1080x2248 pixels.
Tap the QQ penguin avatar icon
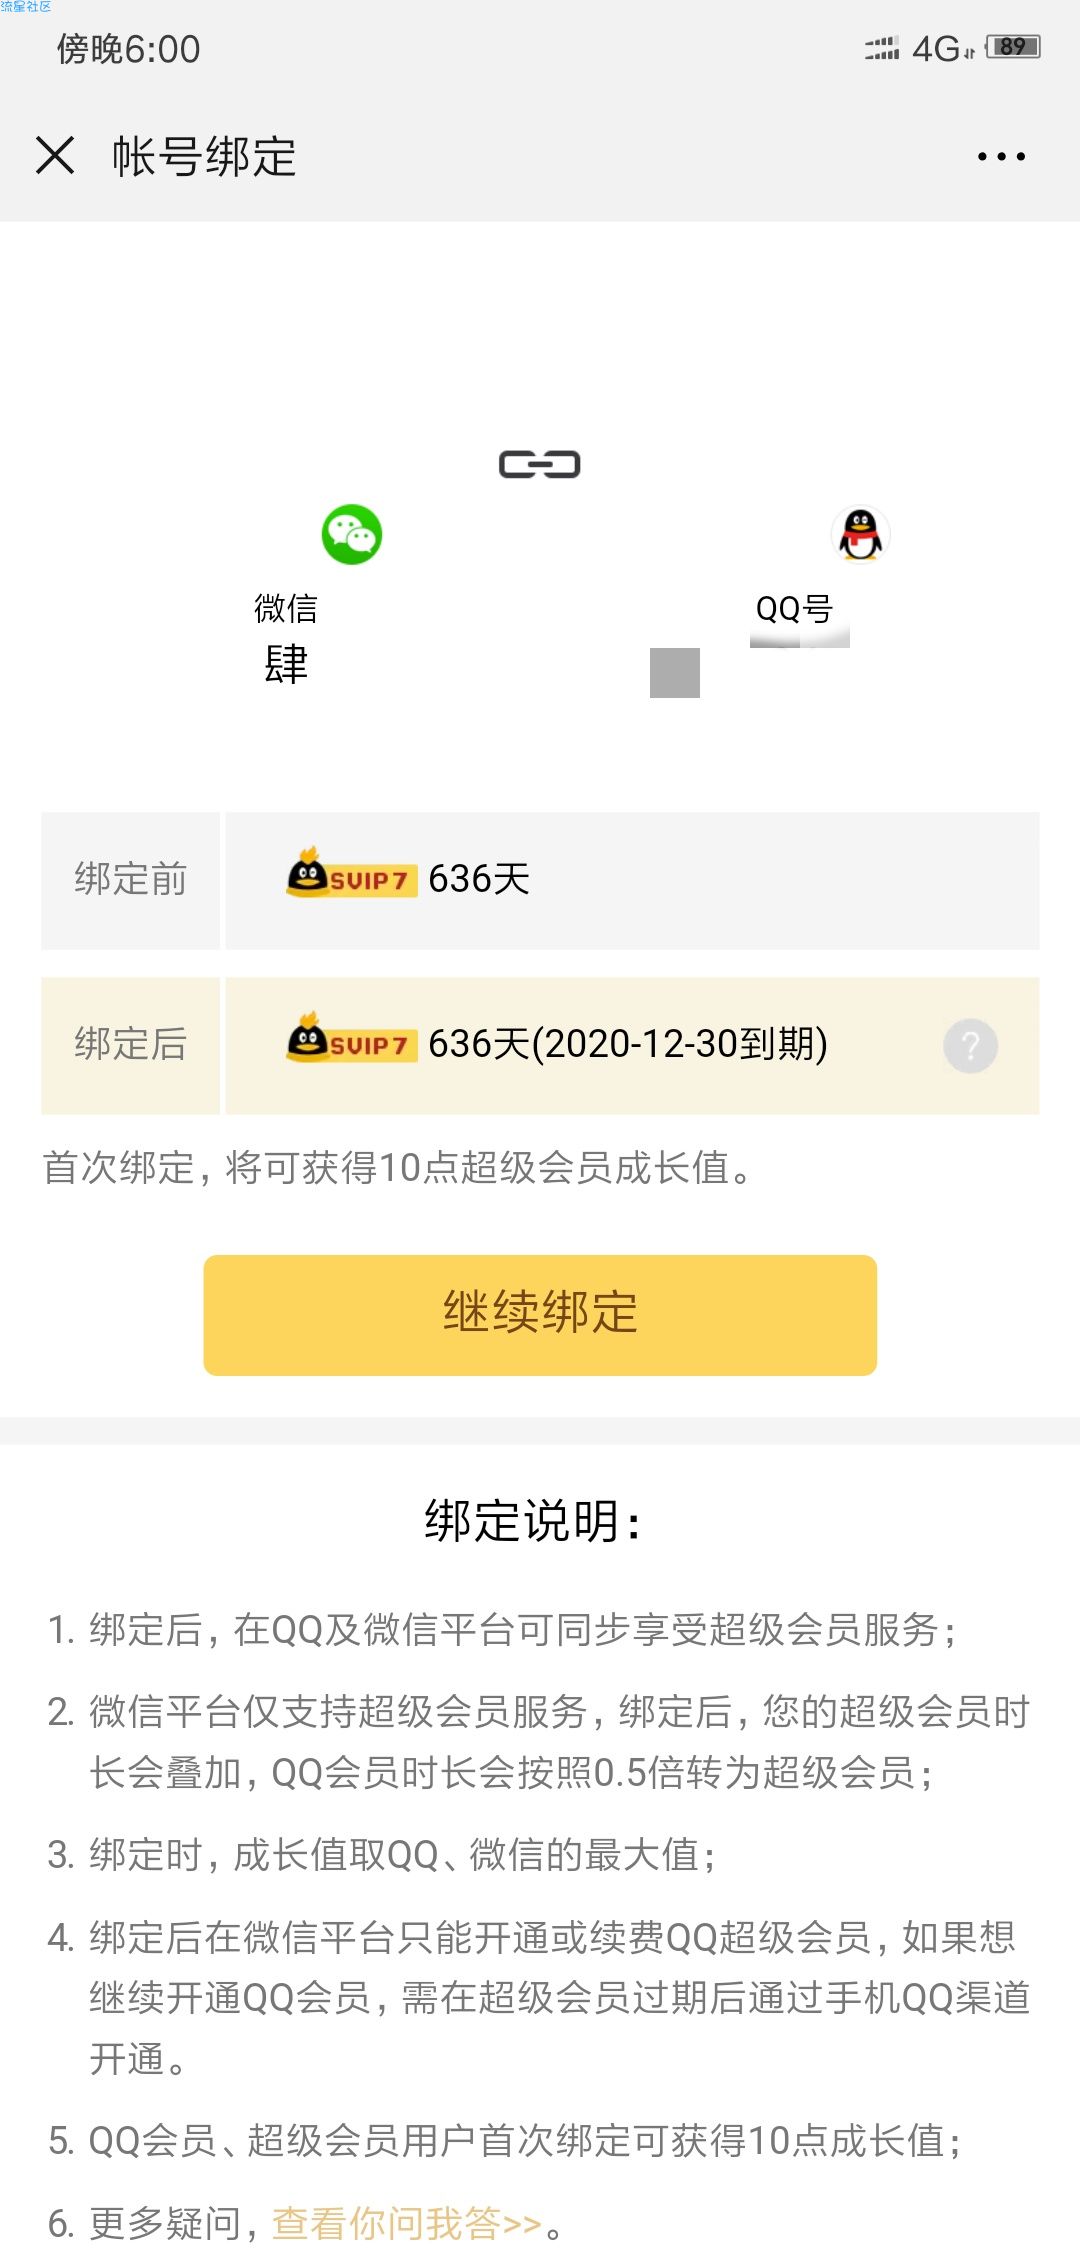click(x=860, y=535)
